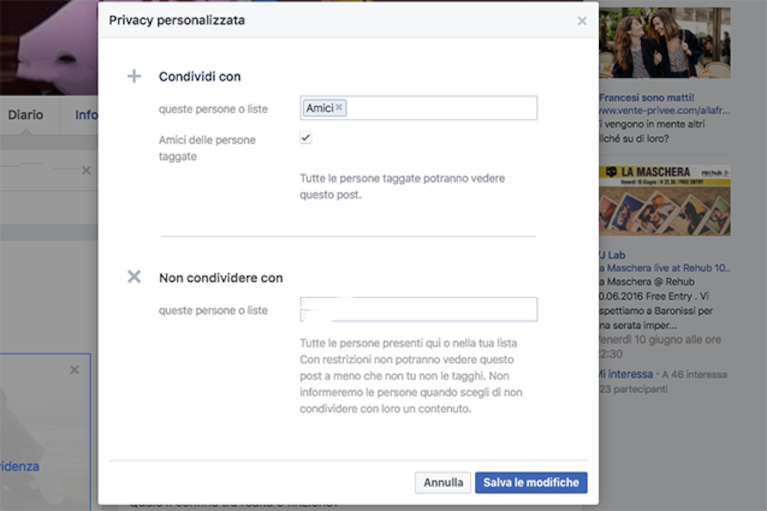Open the Diario tab behind the dialog

coord(25,115)
